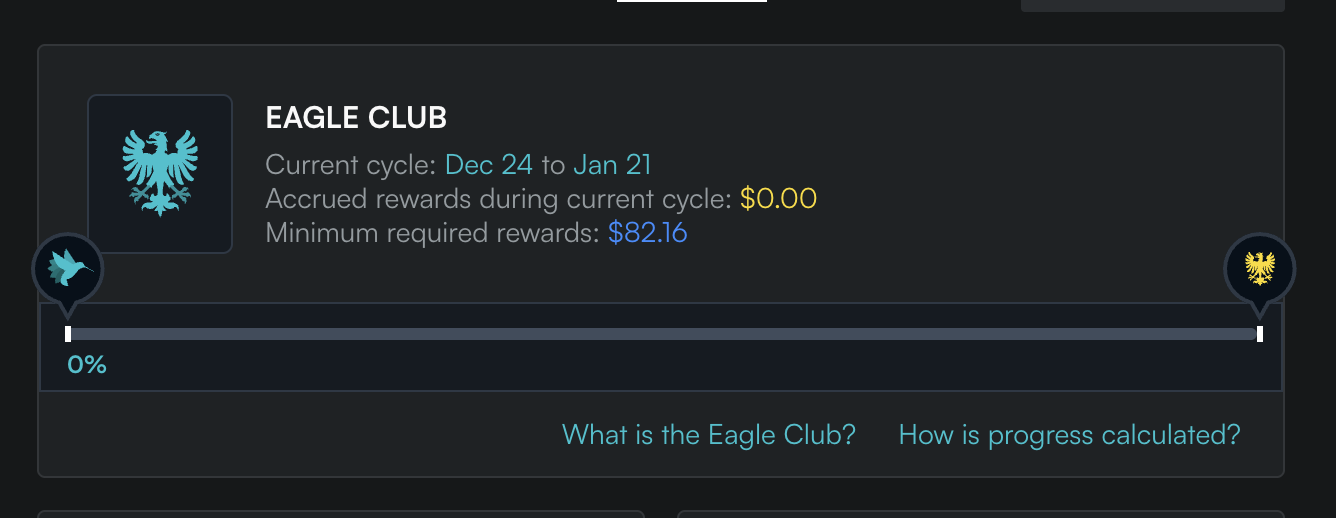Click the middle of the progress bar
This screenshot has height=518, width=1336.
pyautogui.click(x=663, y=334)
